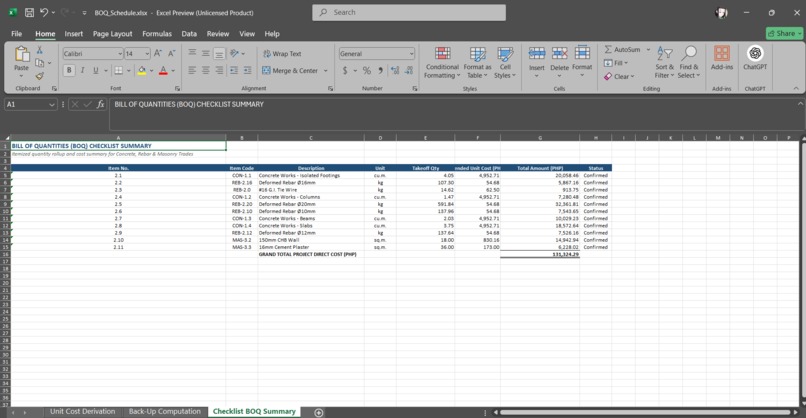The width and height of the screenshot is (806, 418).
Task: Apply yellow Fill Color swatch
Action: coord(142,71)
